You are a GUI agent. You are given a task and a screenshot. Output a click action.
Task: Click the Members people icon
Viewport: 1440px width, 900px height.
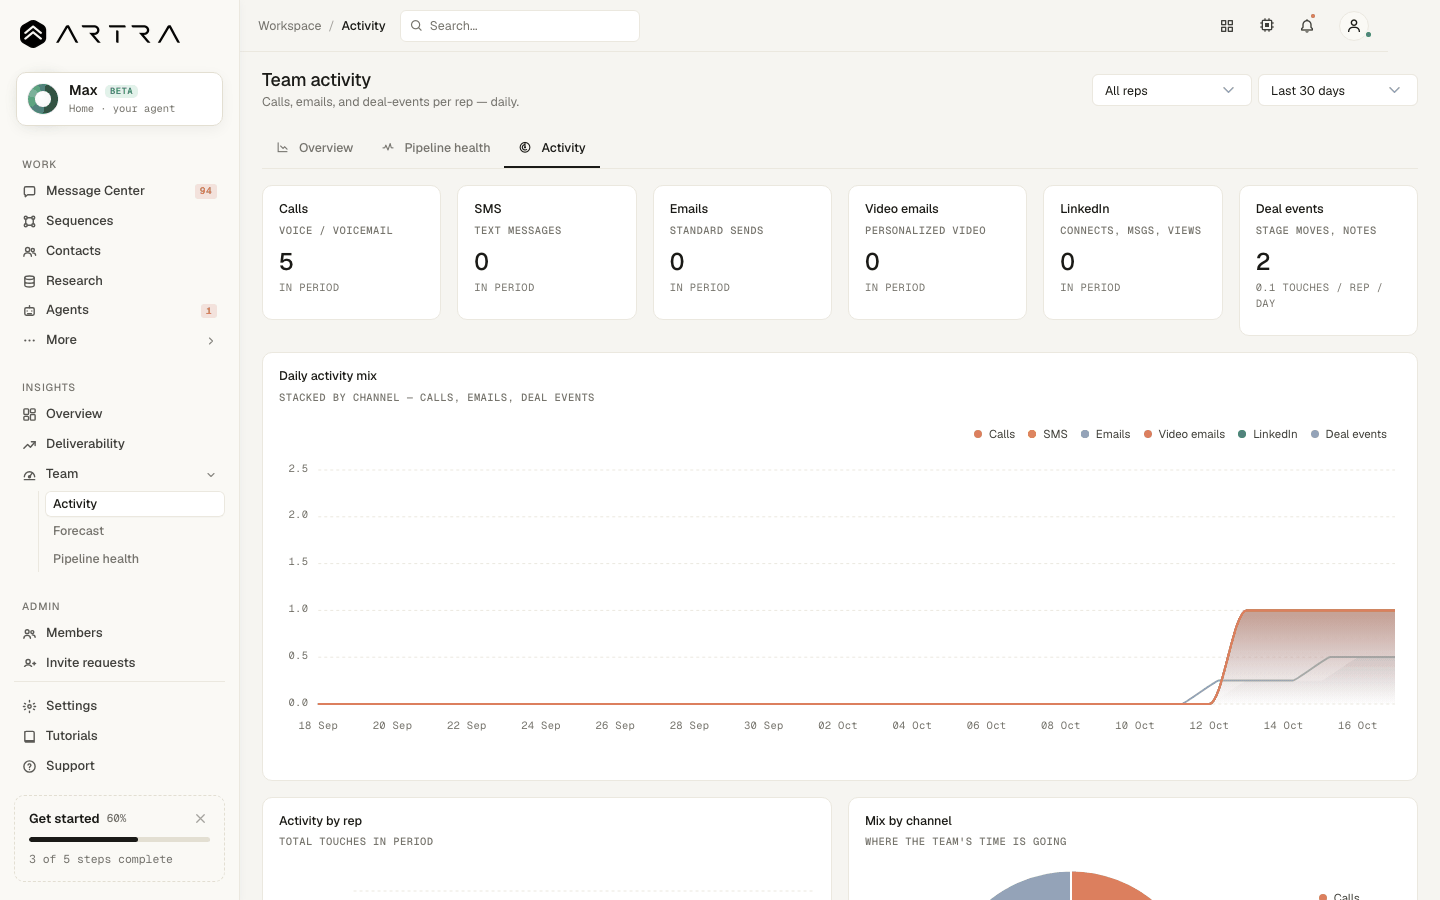tap(30, 633)
